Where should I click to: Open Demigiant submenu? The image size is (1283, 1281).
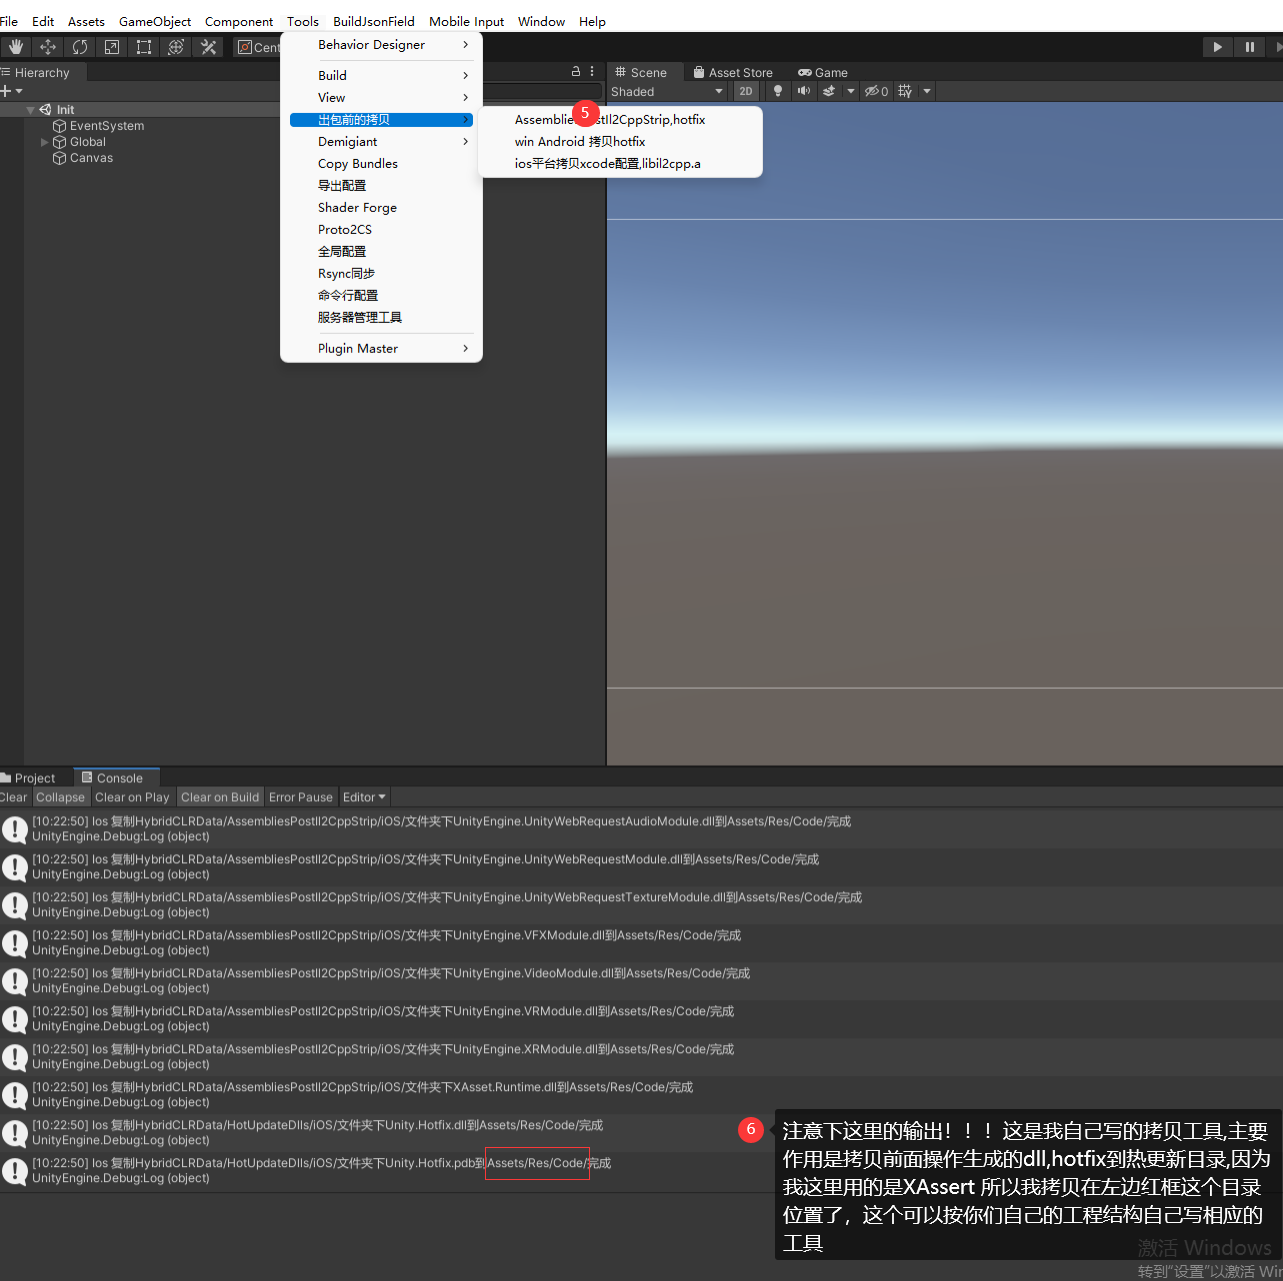[381, 142]
